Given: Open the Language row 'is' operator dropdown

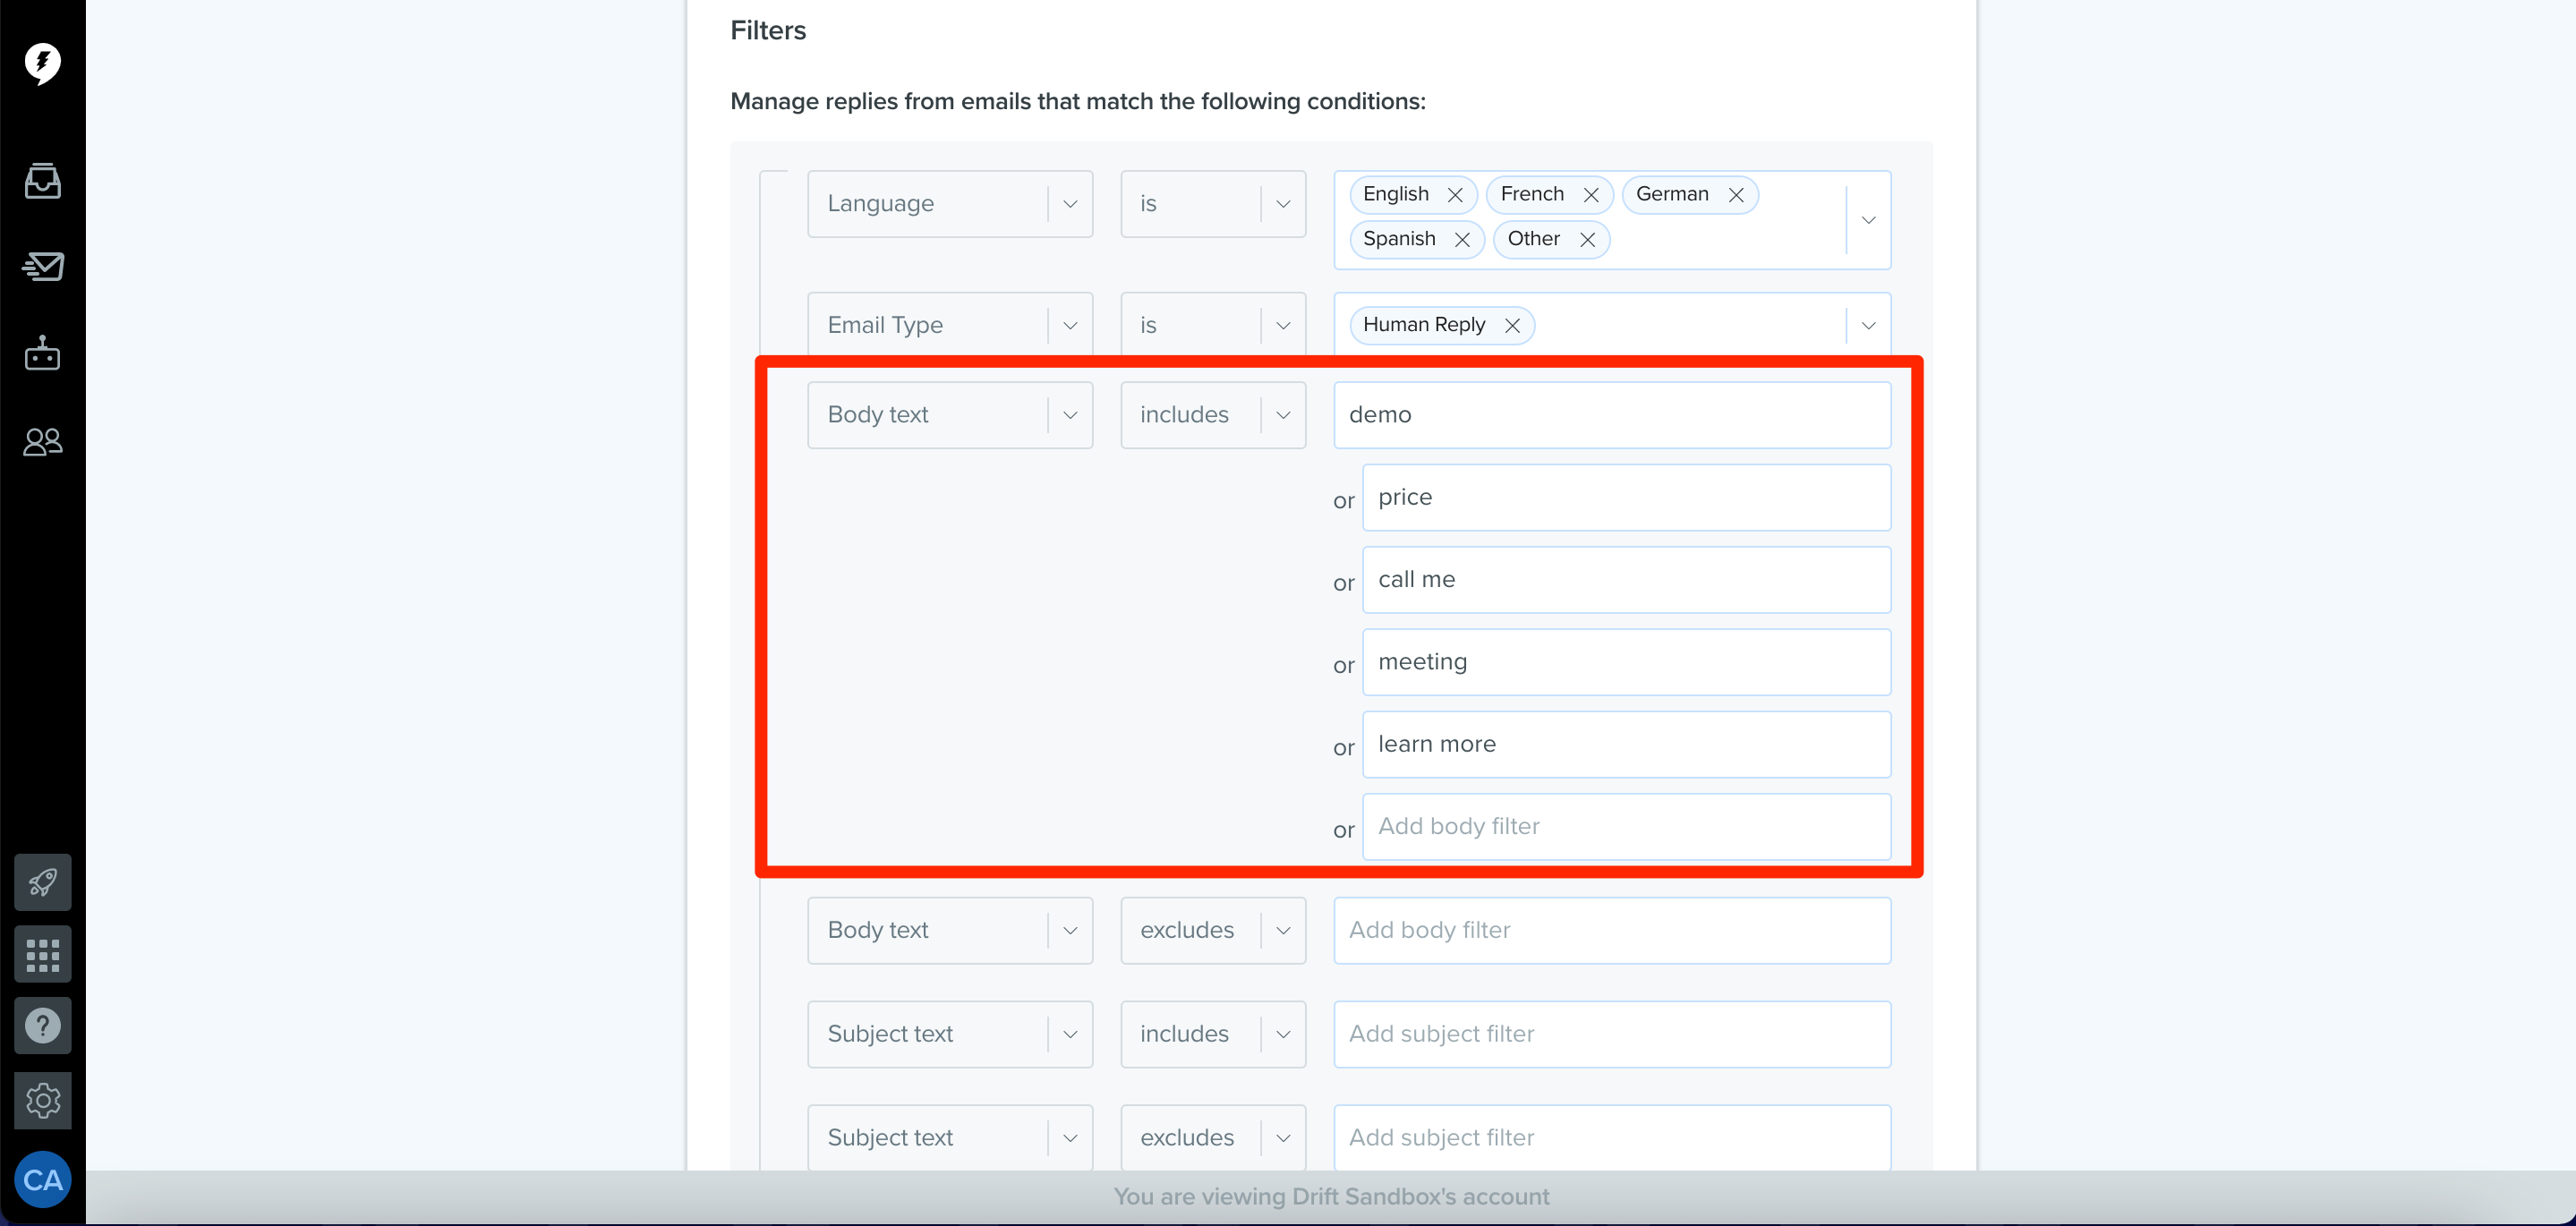Looking at the screenshot, I should point(1213,204).
